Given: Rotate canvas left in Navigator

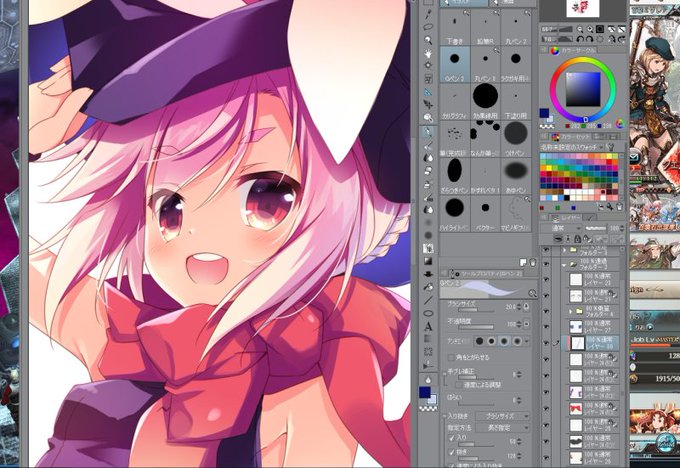Looking at the screenshot, I should (581, 39).
